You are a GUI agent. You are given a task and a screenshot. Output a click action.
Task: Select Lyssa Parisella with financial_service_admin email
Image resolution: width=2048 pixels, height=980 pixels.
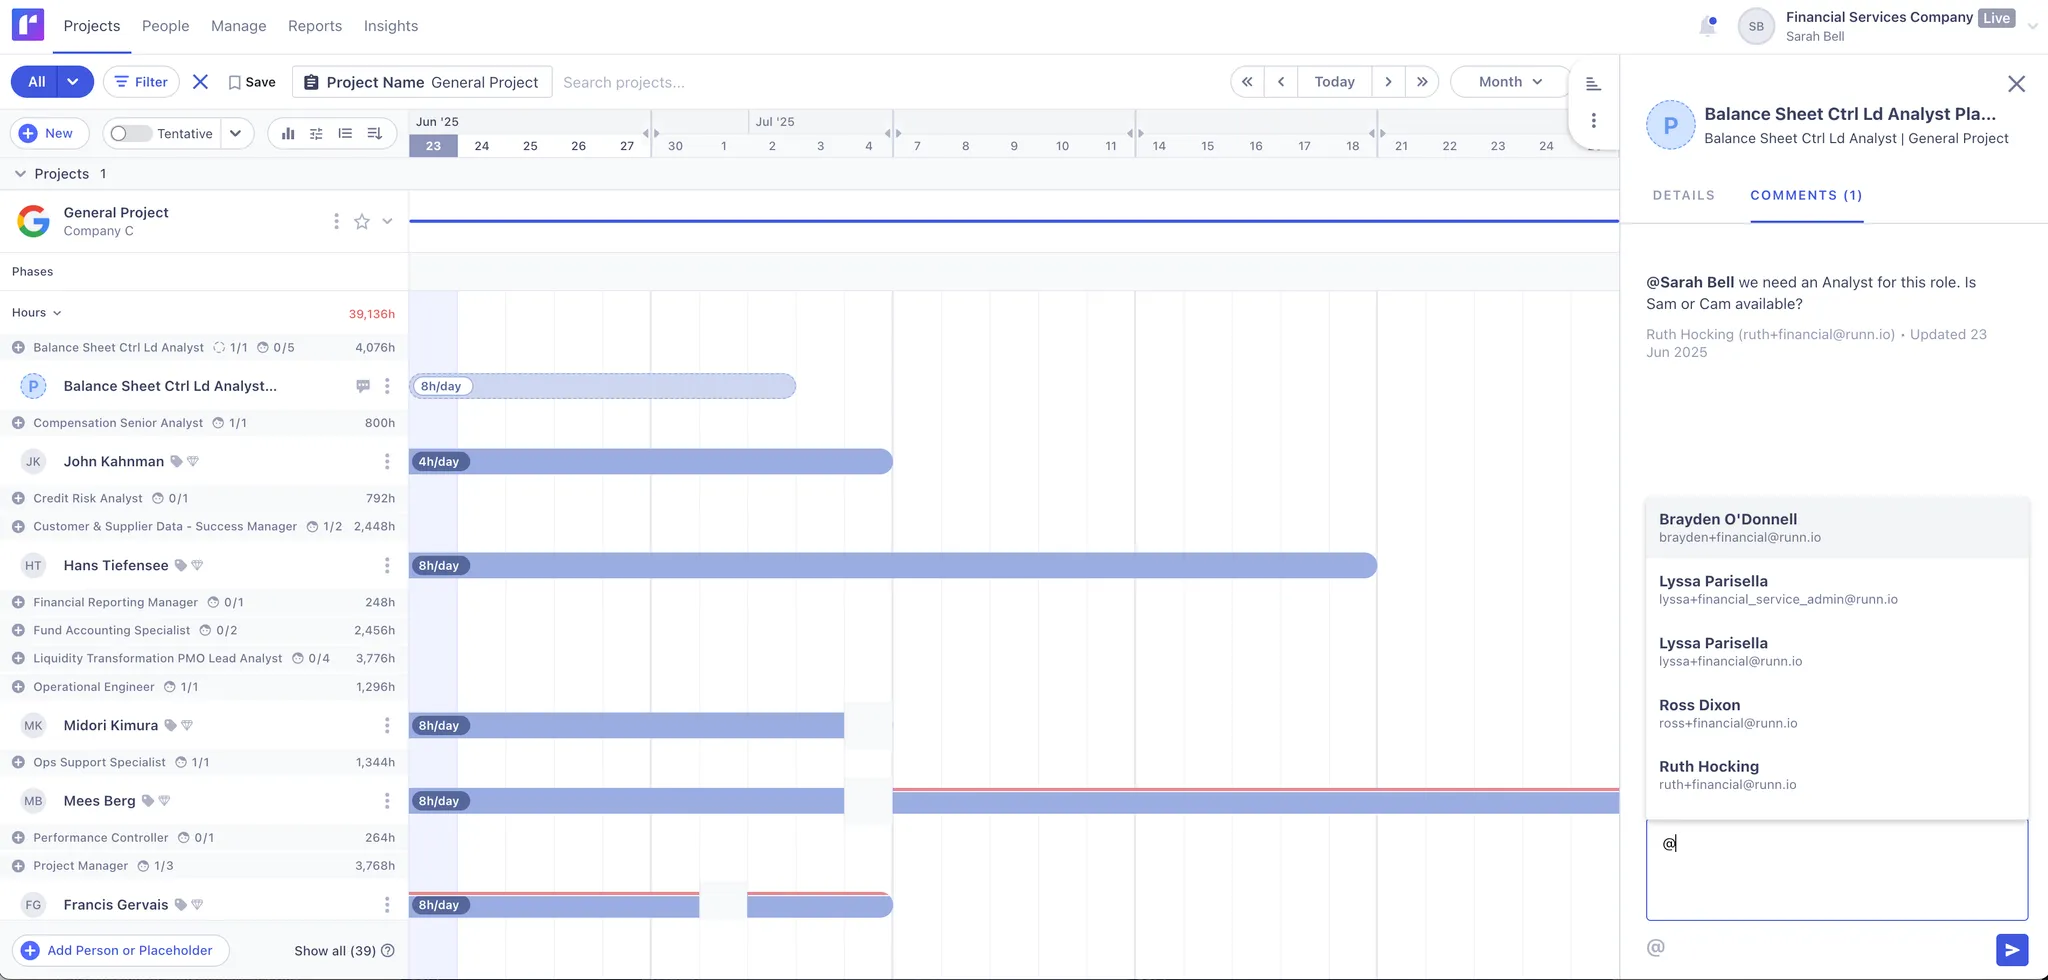point(1837,589)
